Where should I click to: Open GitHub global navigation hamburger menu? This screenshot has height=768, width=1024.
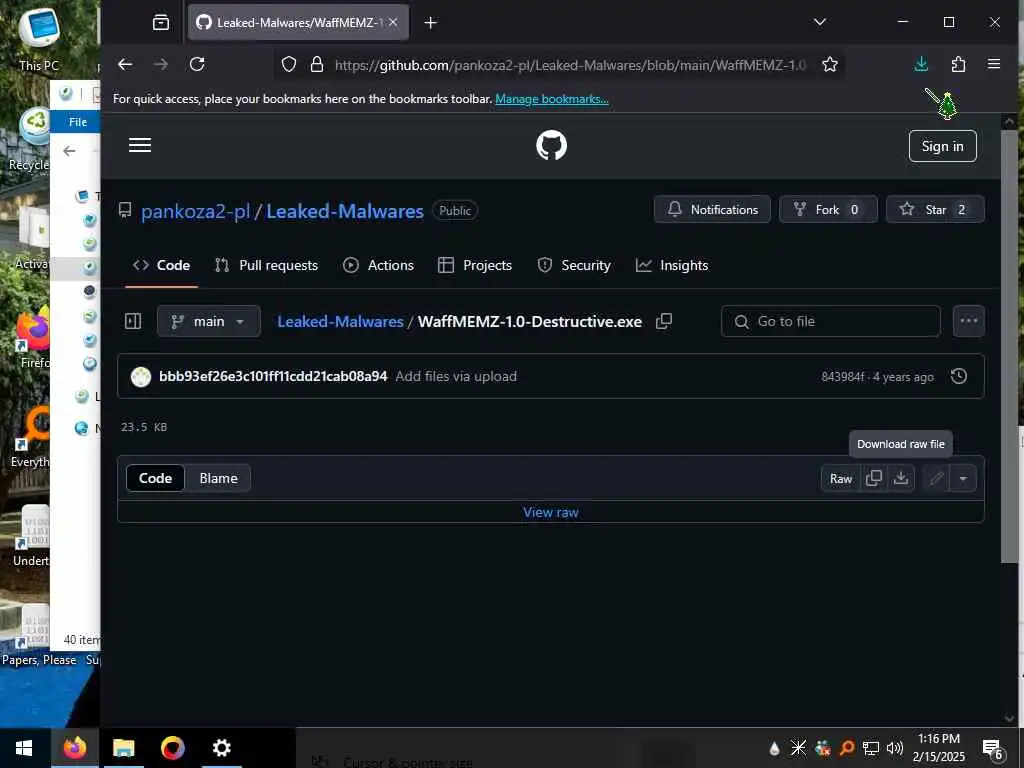pyautogui.click(x=140, y=145)
